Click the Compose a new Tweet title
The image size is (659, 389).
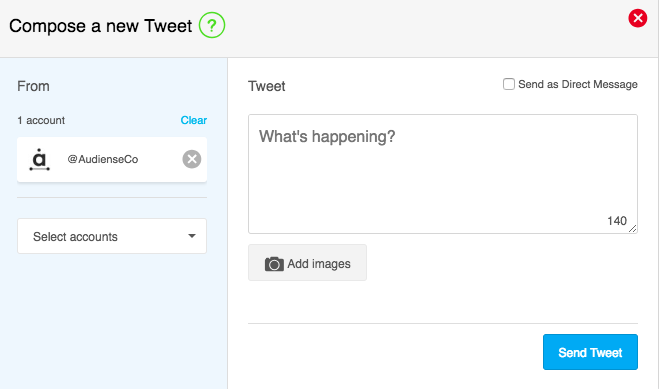click(x=100, y=26)
